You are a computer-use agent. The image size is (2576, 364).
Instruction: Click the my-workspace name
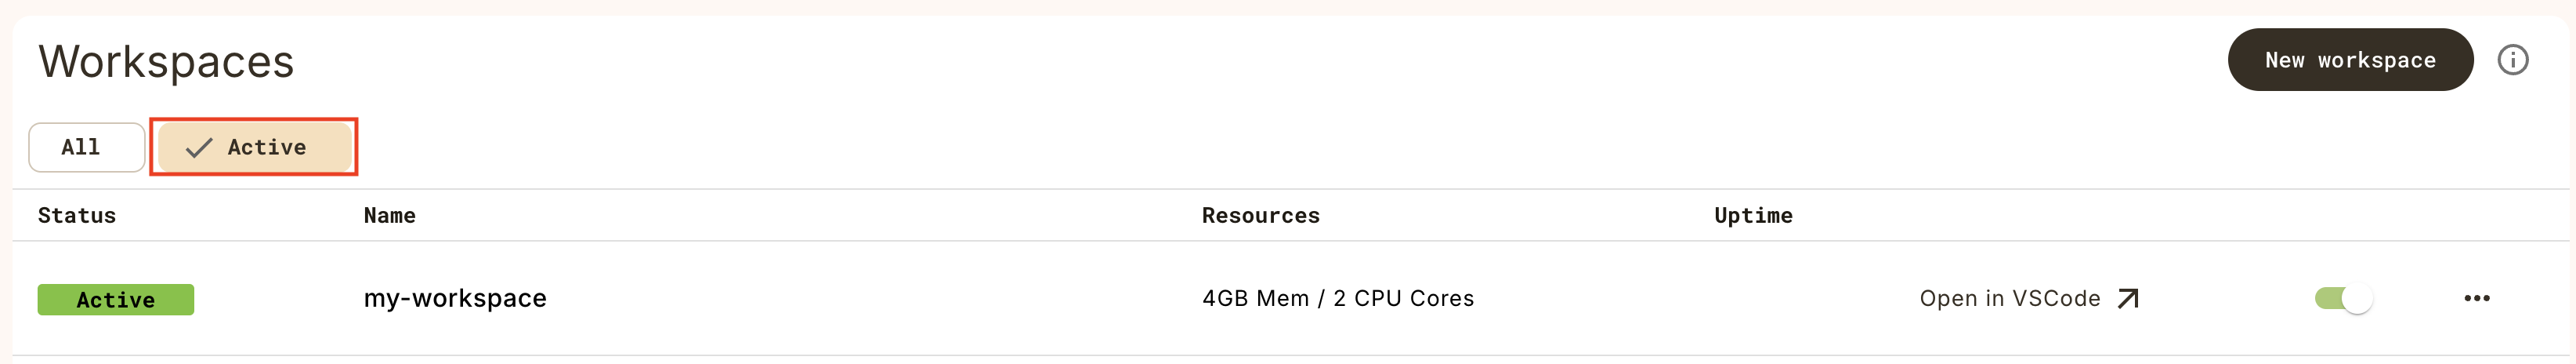[455, 298]
